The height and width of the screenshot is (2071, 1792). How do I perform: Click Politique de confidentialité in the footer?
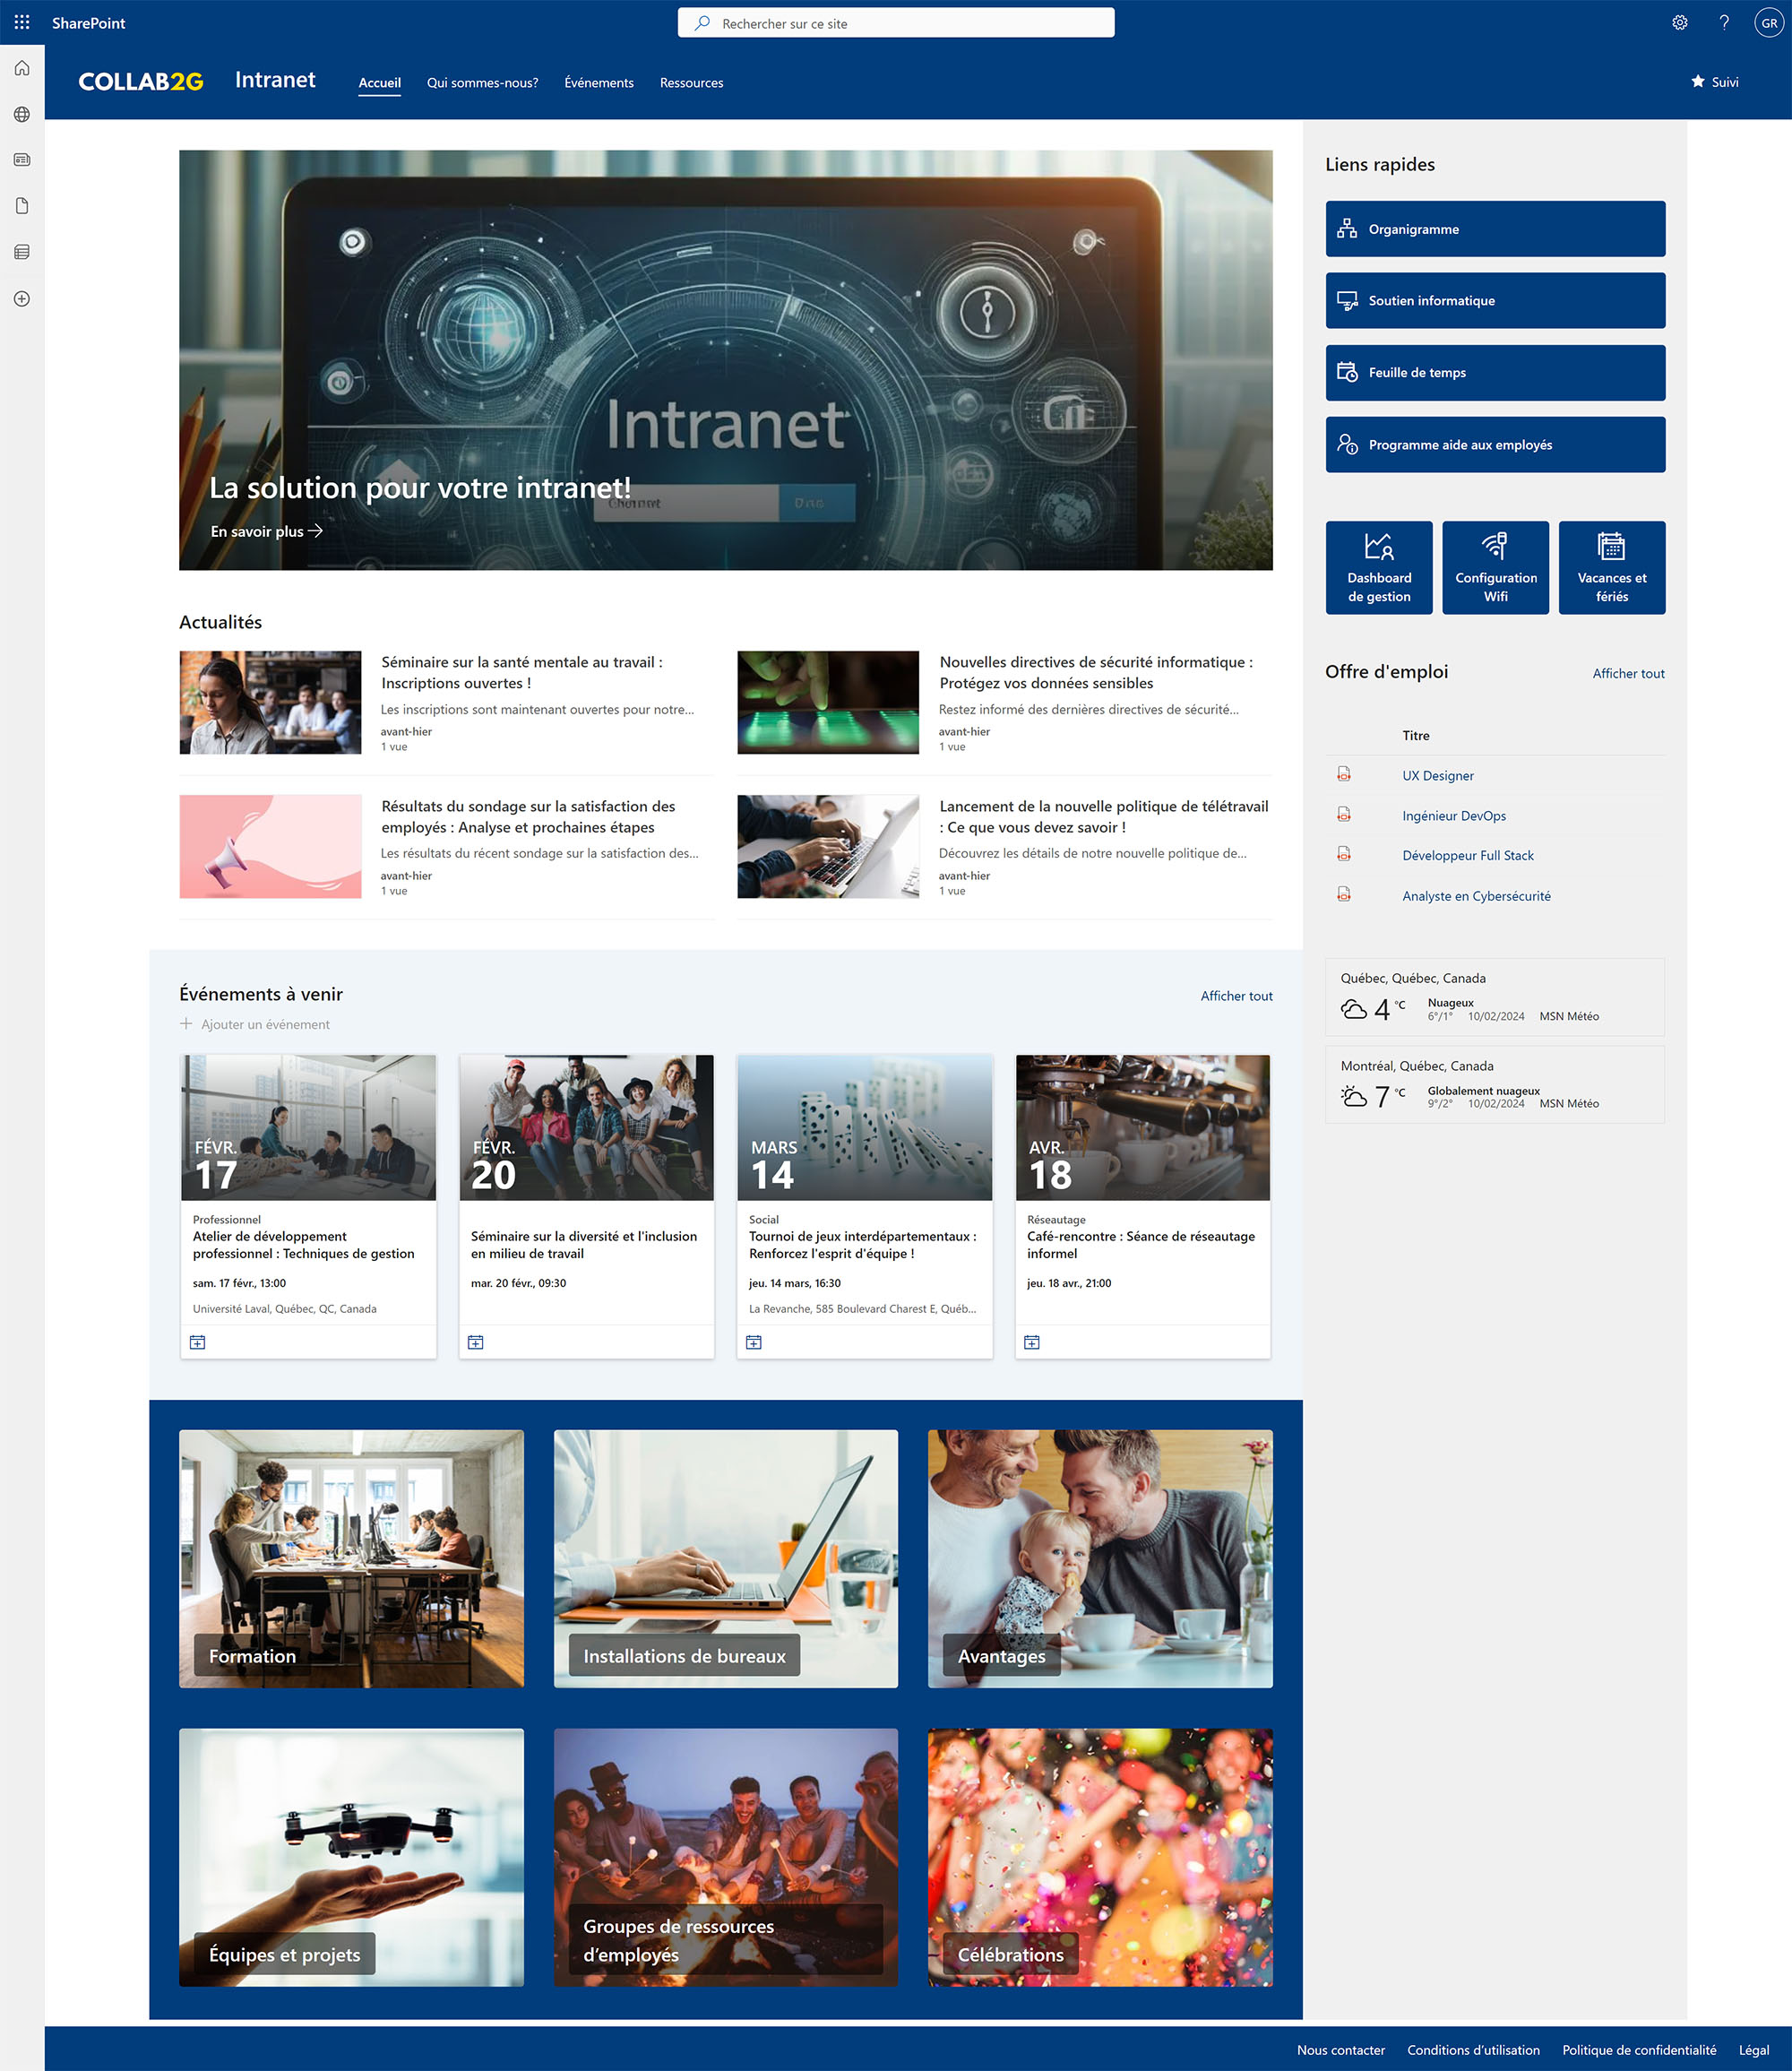pyautogui.click(x=1639, y=2050)
